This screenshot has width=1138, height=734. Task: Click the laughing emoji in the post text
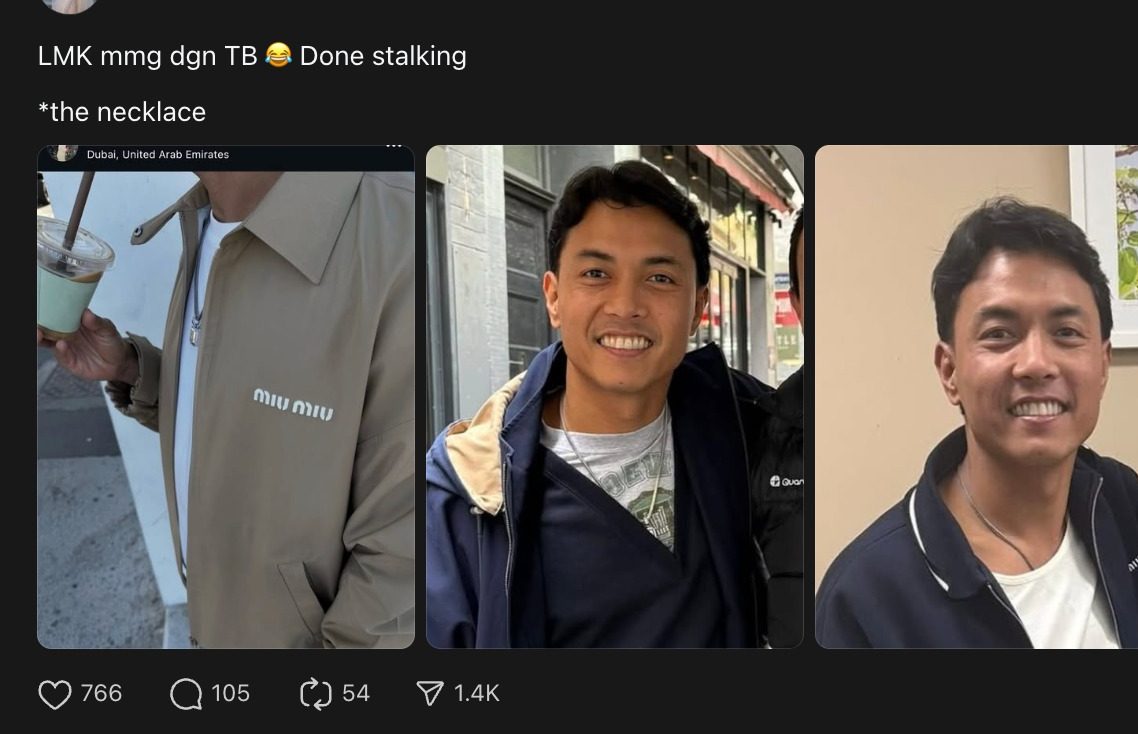click(279, 56)
